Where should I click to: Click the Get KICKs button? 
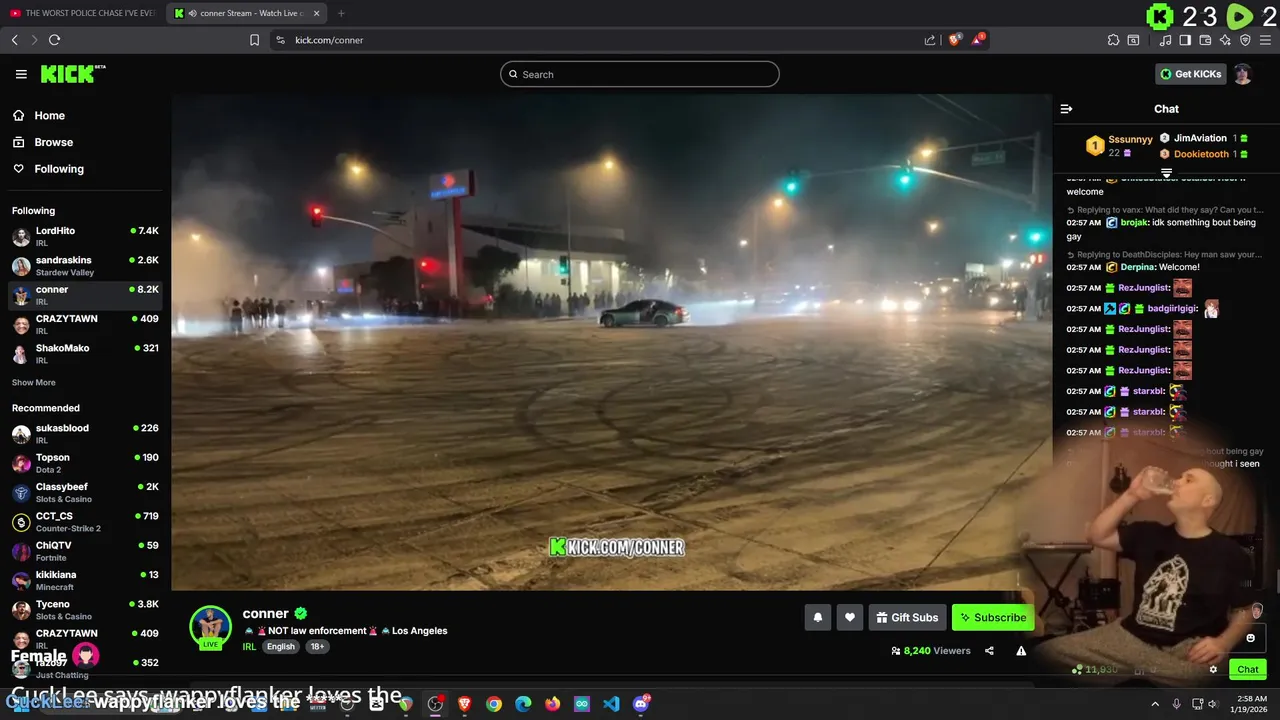(1190, 74)
